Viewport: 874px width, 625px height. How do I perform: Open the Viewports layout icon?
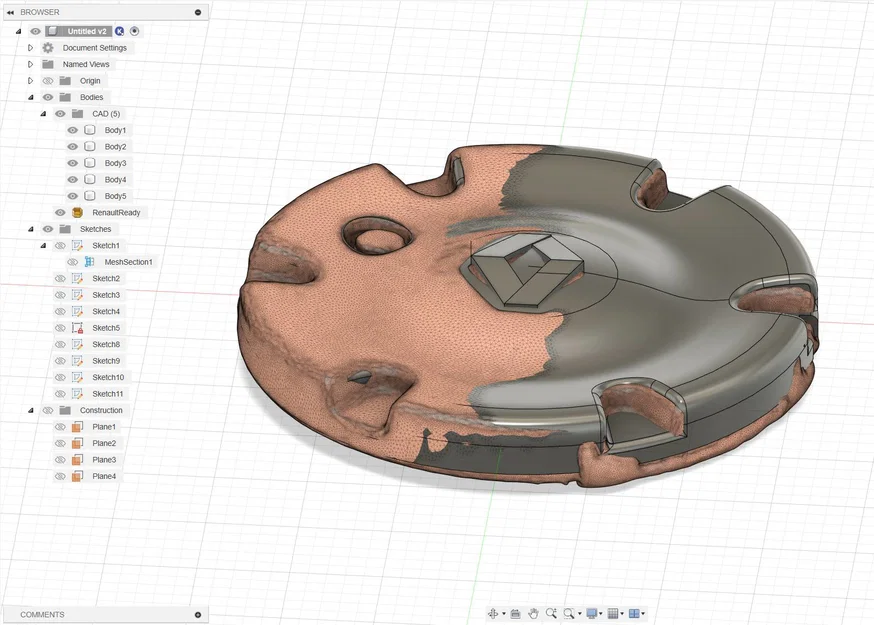pyautogui.click(x=634, y=613)
